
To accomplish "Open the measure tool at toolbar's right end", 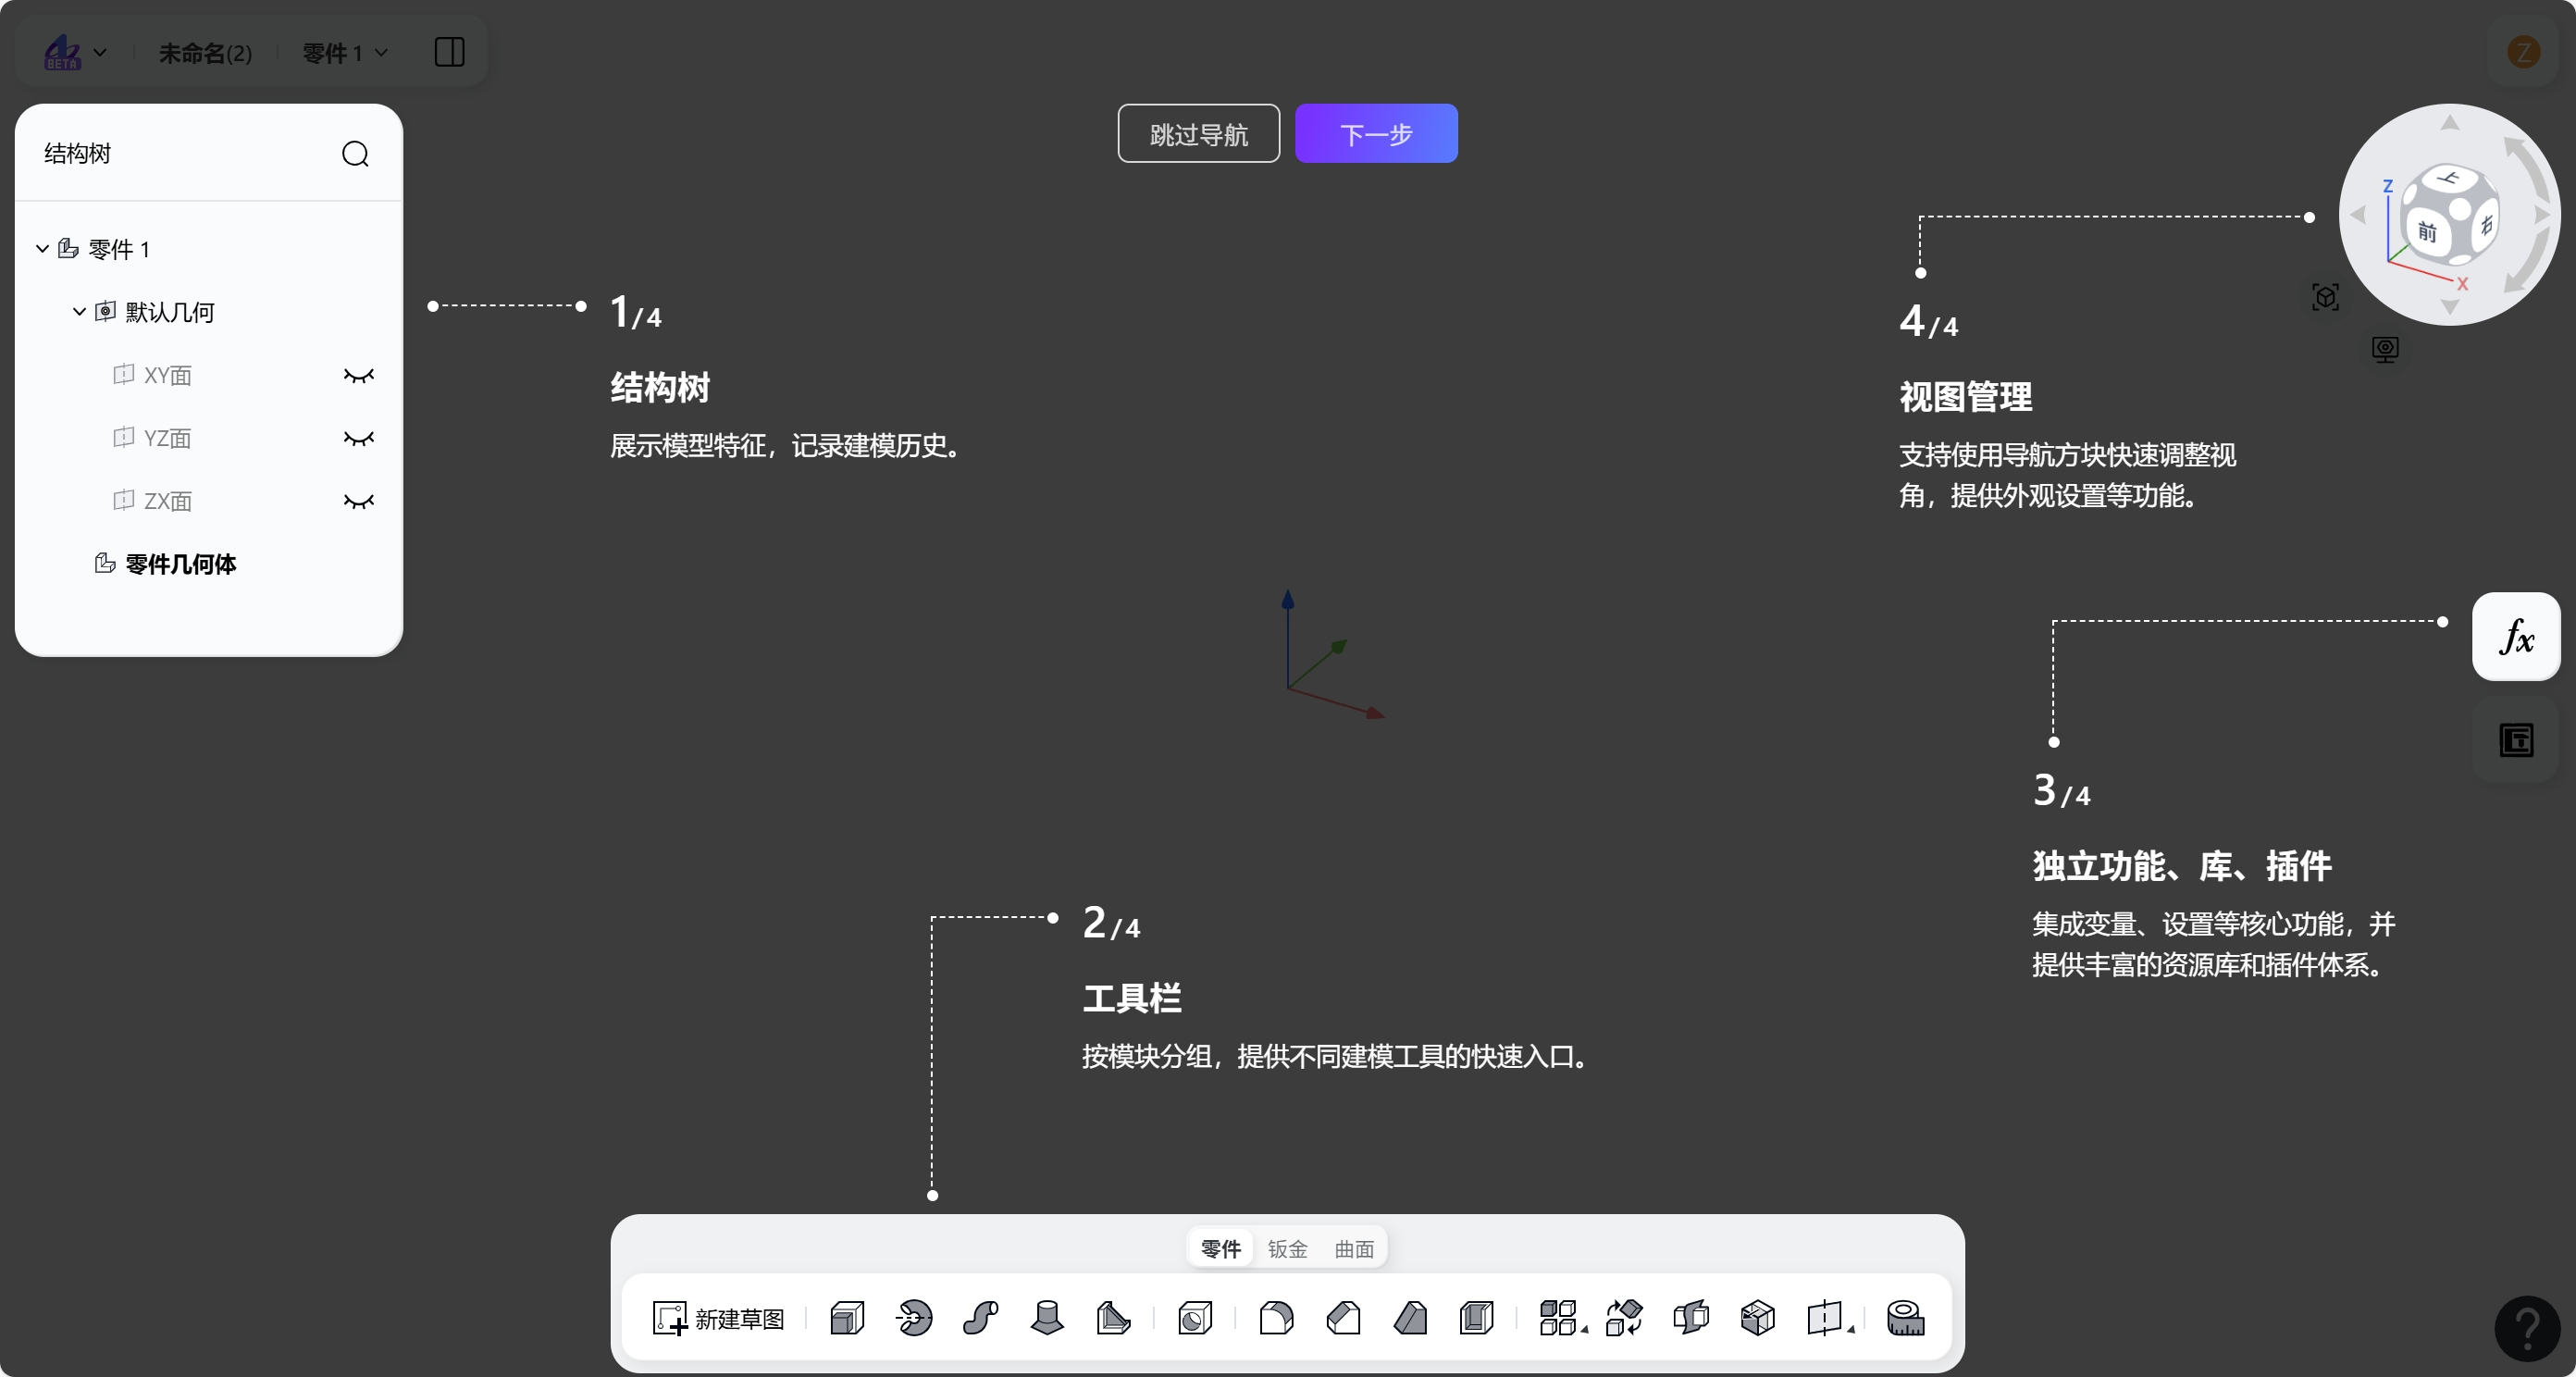I will pos(1905,1318).
